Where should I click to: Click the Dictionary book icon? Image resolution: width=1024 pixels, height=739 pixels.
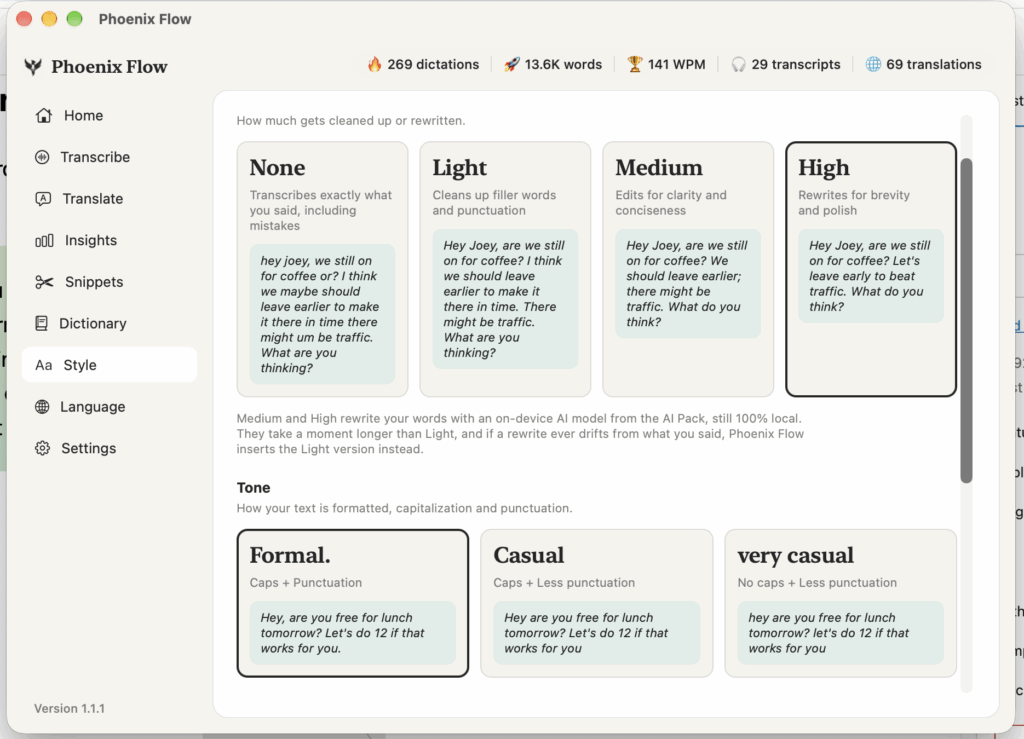[41, 324]
